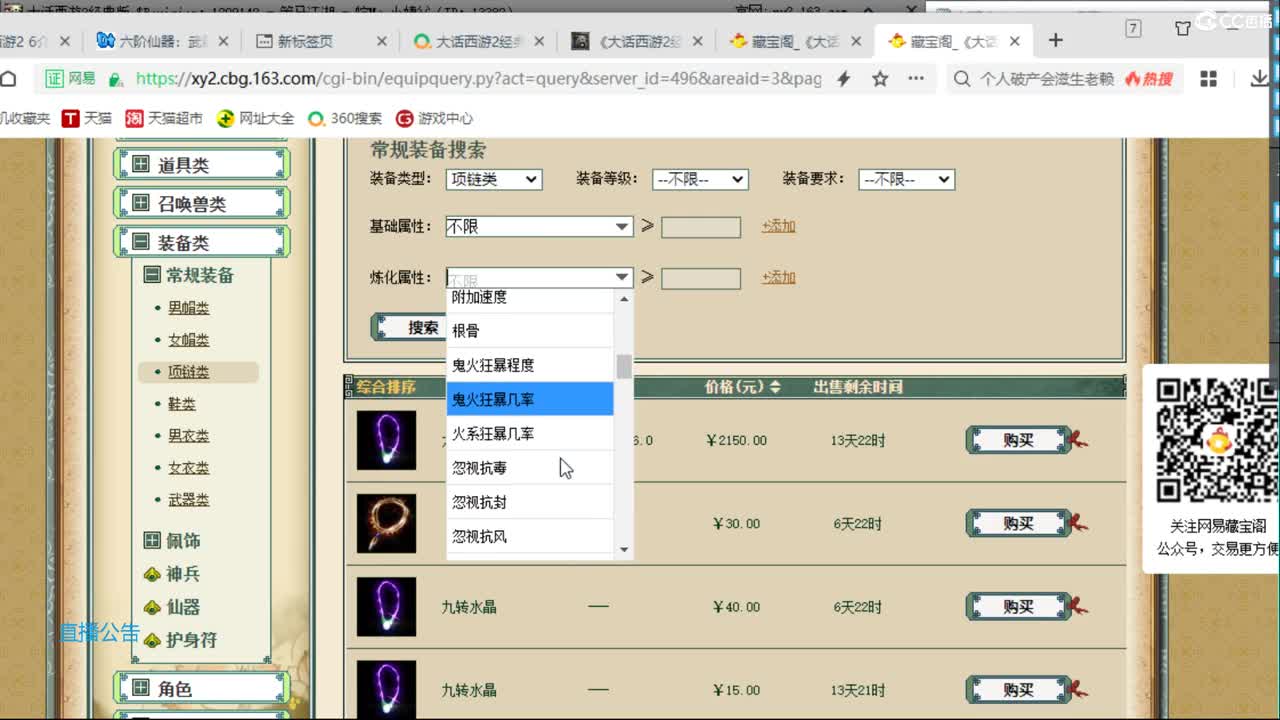Open the 天猫 bookmark
The image size is (1280, 720).
click(x=87, y=118)
